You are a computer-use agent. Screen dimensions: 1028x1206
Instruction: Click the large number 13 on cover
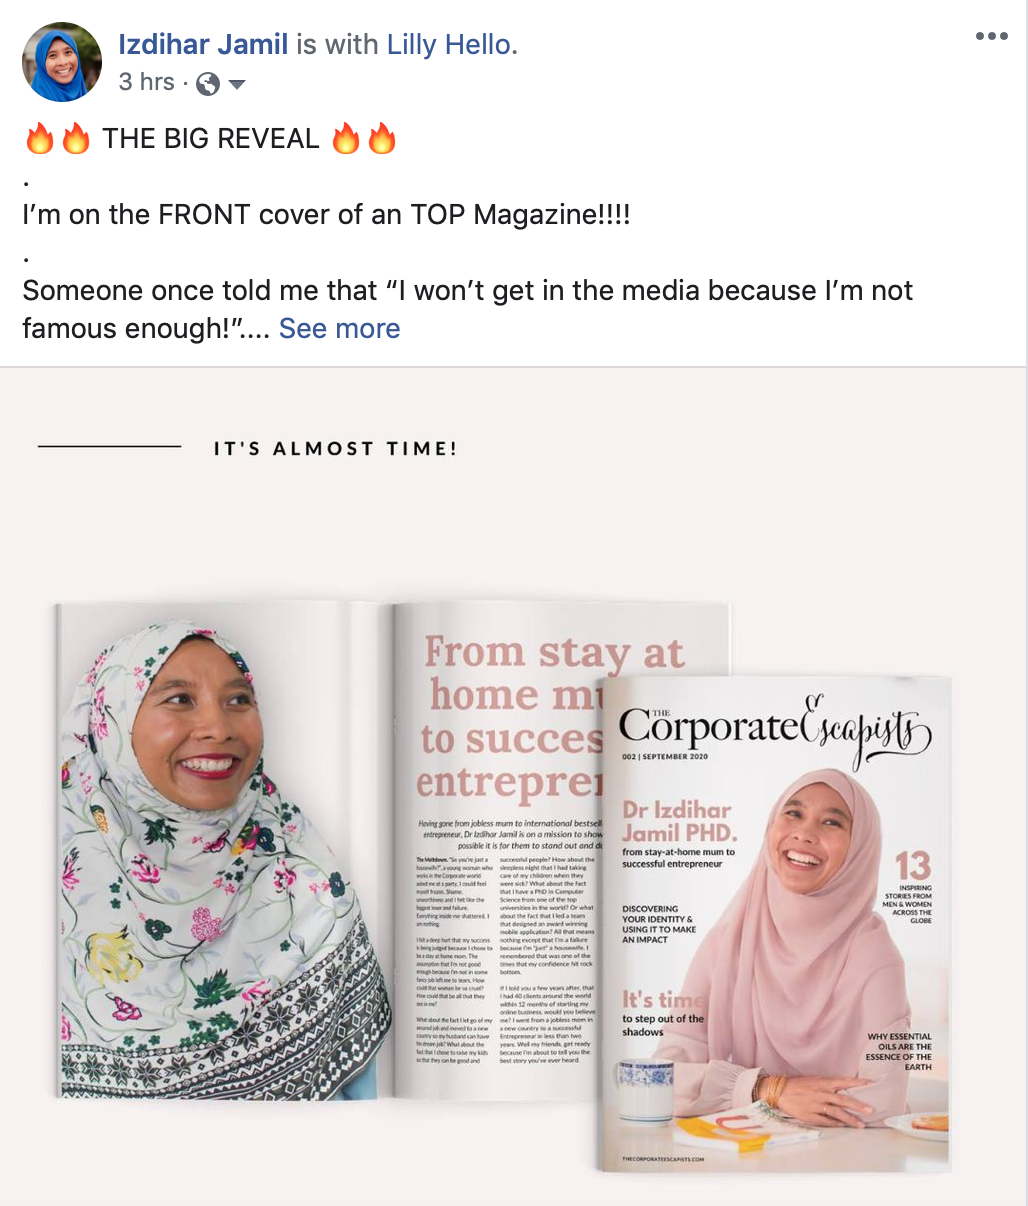click(912, 865)
